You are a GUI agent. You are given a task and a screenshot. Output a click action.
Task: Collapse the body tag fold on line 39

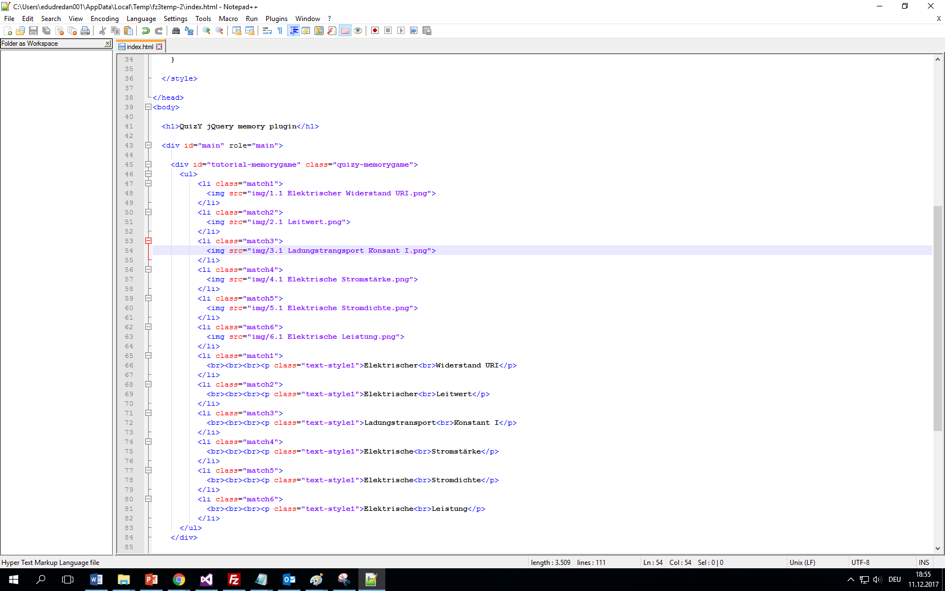(x=148, y=107)
